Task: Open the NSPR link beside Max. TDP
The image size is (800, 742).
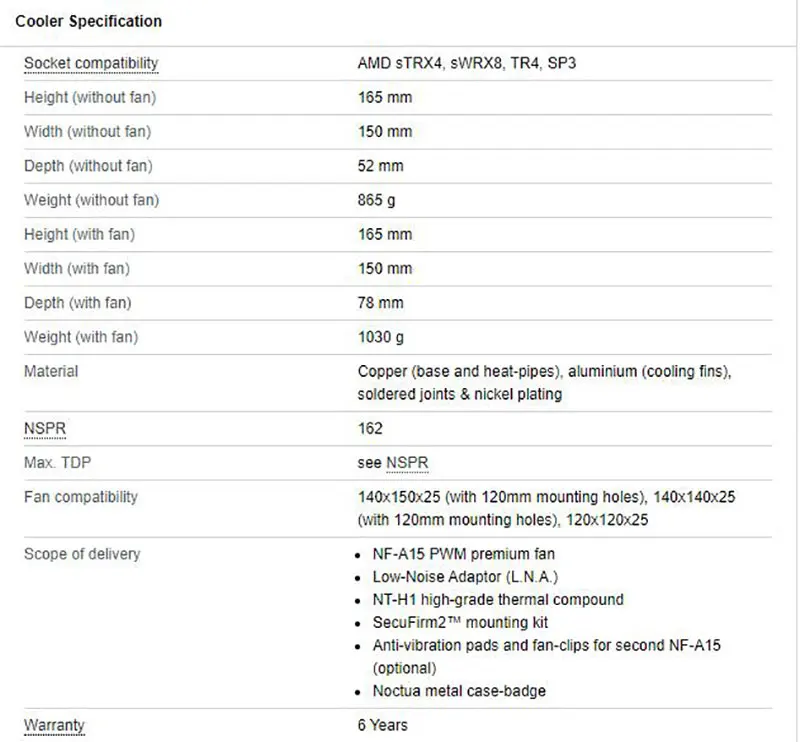Action: pos(407,463)
